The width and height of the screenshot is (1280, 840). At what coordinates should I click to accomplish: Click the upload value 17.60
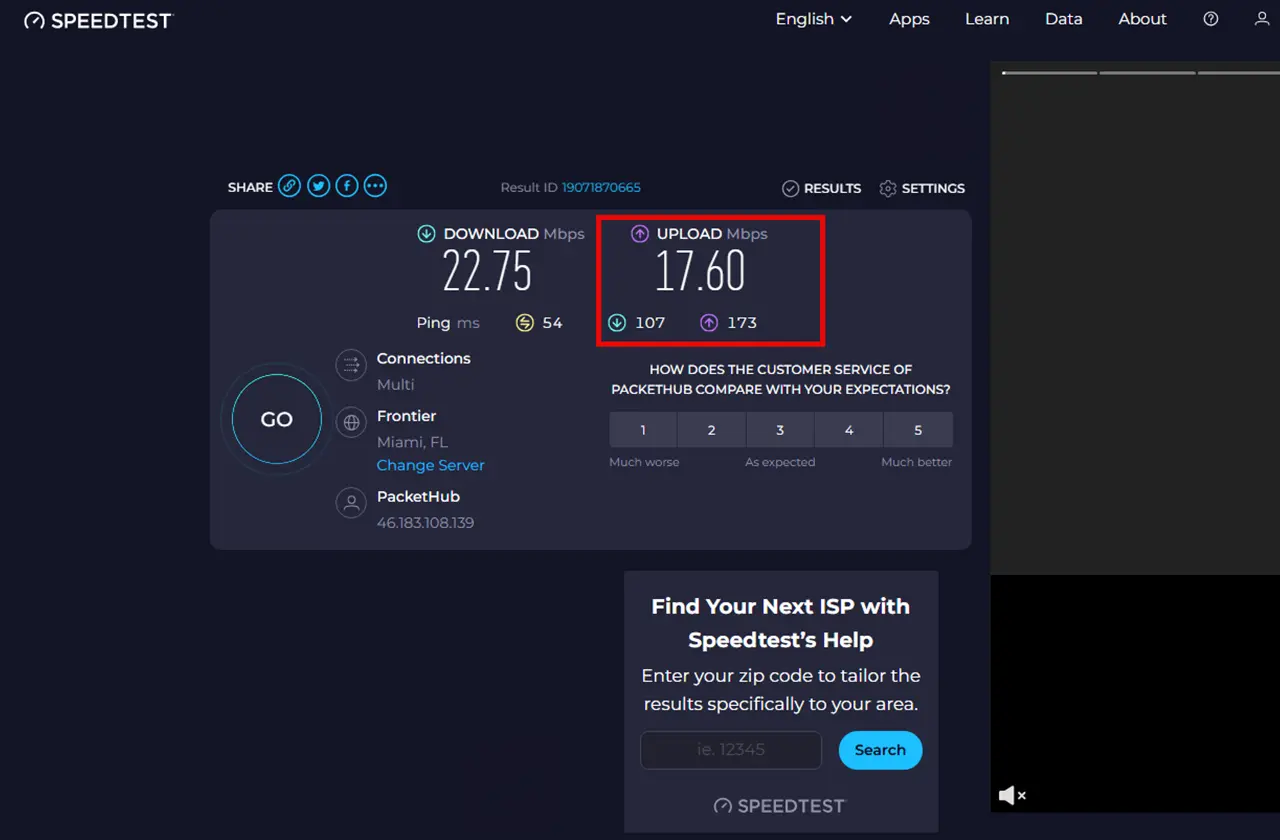click(700, 271)
